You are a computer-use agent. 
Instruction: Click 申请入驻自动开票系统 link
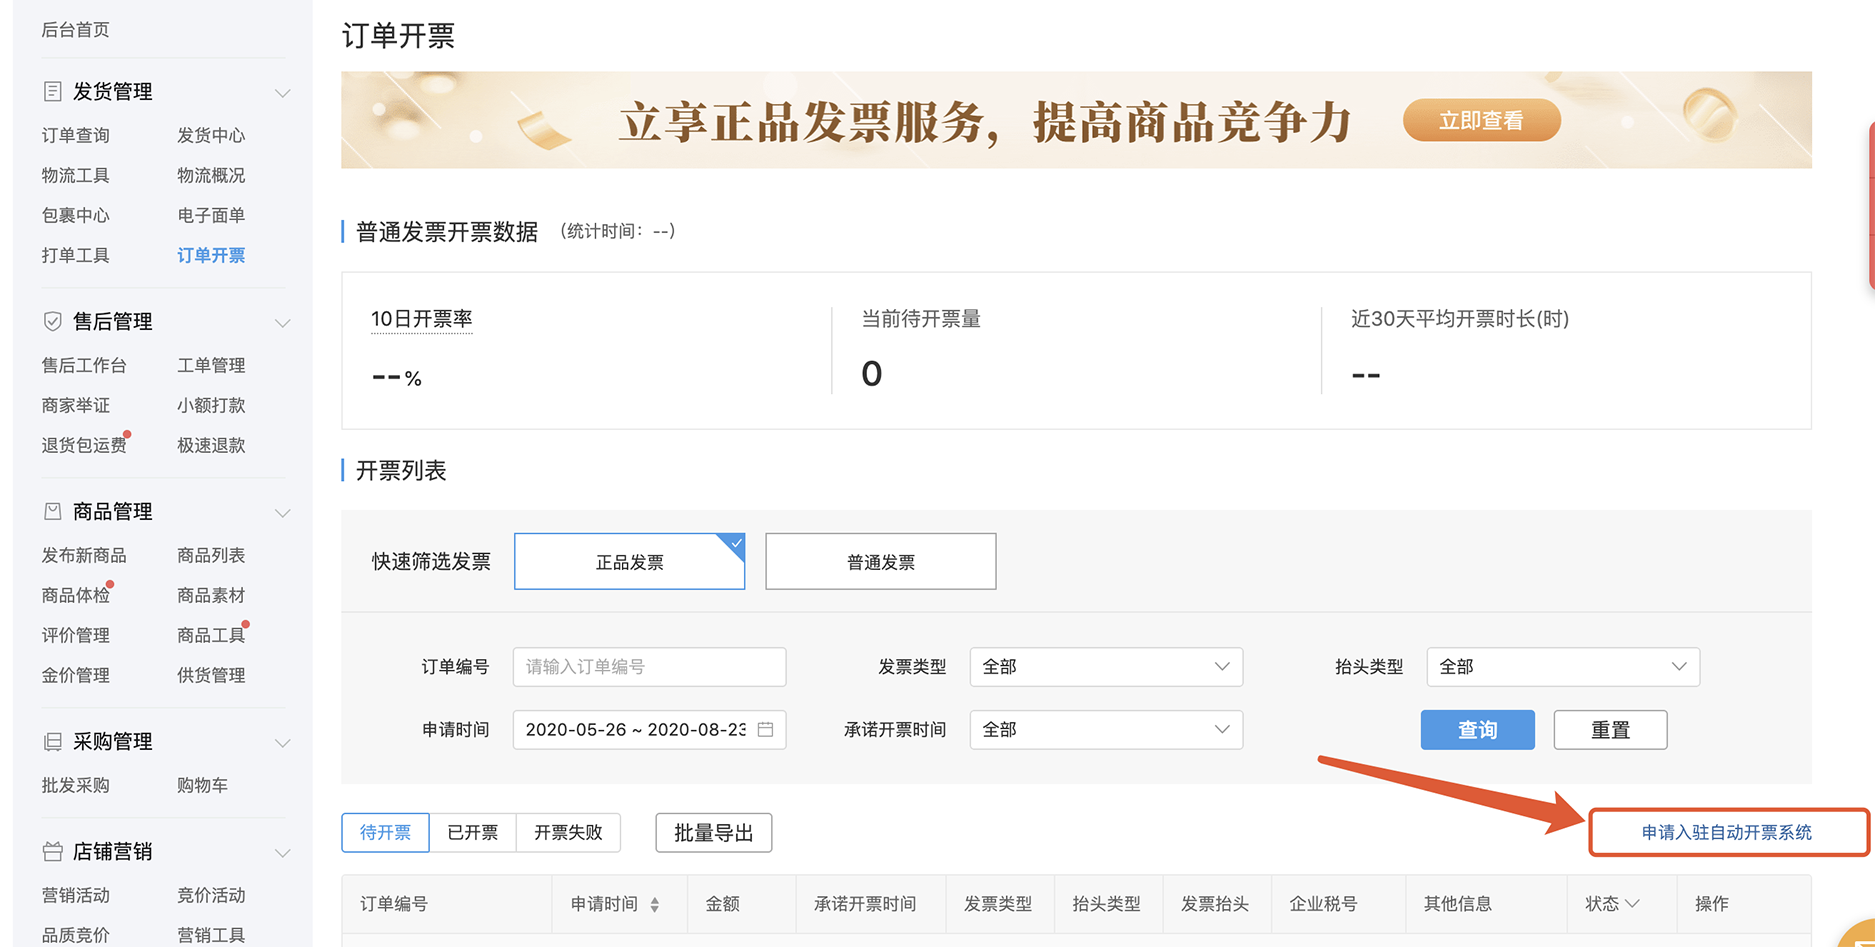1726,833
